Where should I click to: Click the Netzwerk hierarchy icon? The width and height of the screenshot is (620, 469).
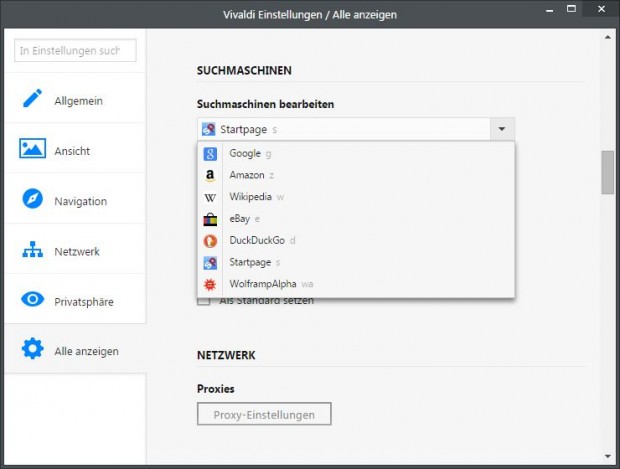[32, 250]
